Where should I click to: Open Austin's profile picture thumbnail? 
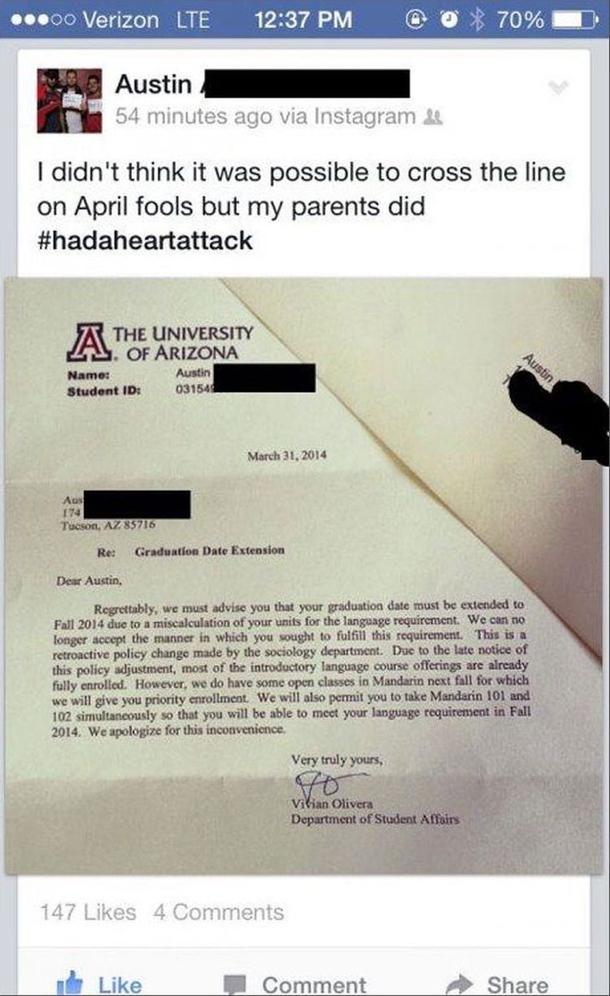tap(69, 100)
